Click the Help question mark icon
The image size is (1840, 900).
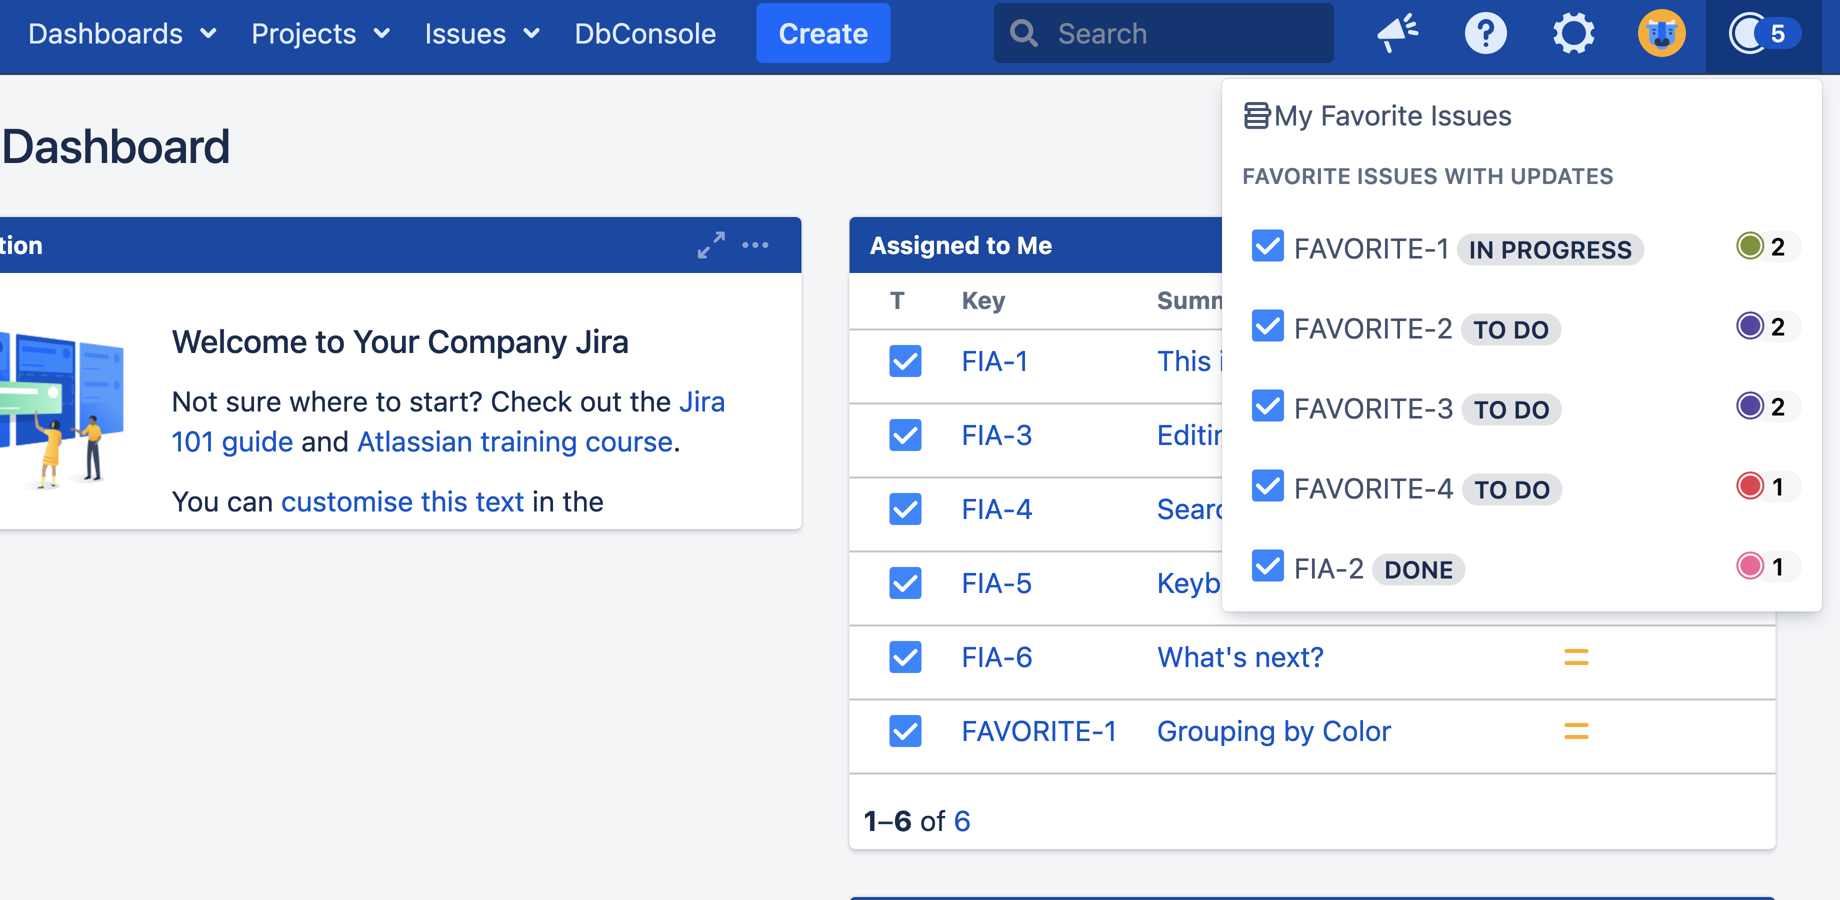[x=1485, y=33]
